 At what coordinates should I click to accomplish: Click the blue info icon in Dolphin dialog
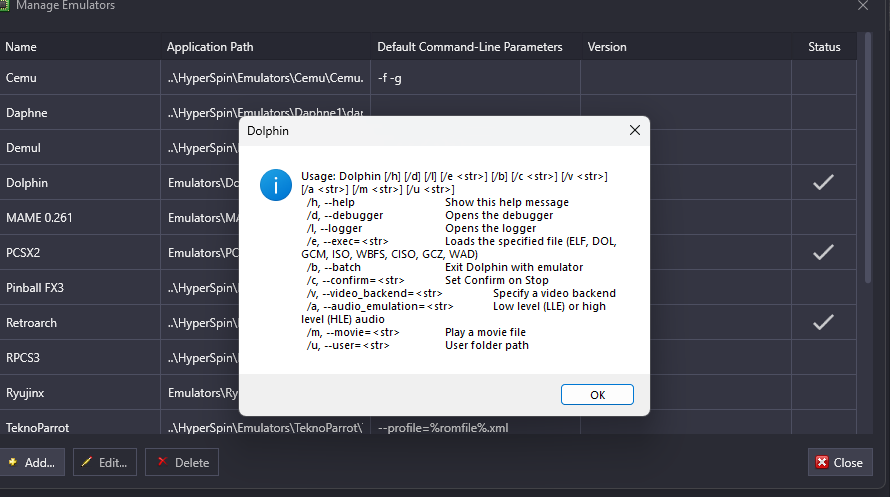(x=276, y=185)
